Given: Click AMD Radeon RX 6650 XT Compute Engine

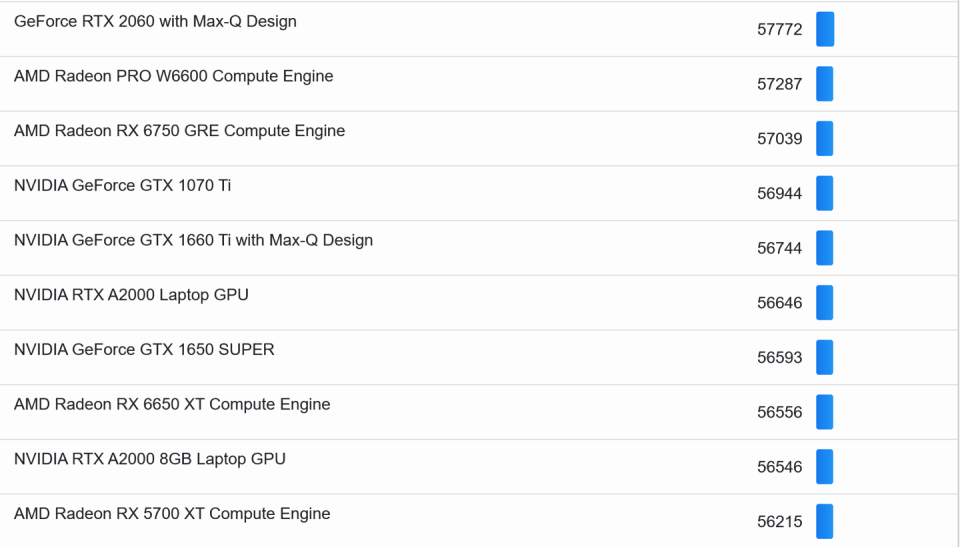Looking at the screenshot, I should [x=171, y=404].
